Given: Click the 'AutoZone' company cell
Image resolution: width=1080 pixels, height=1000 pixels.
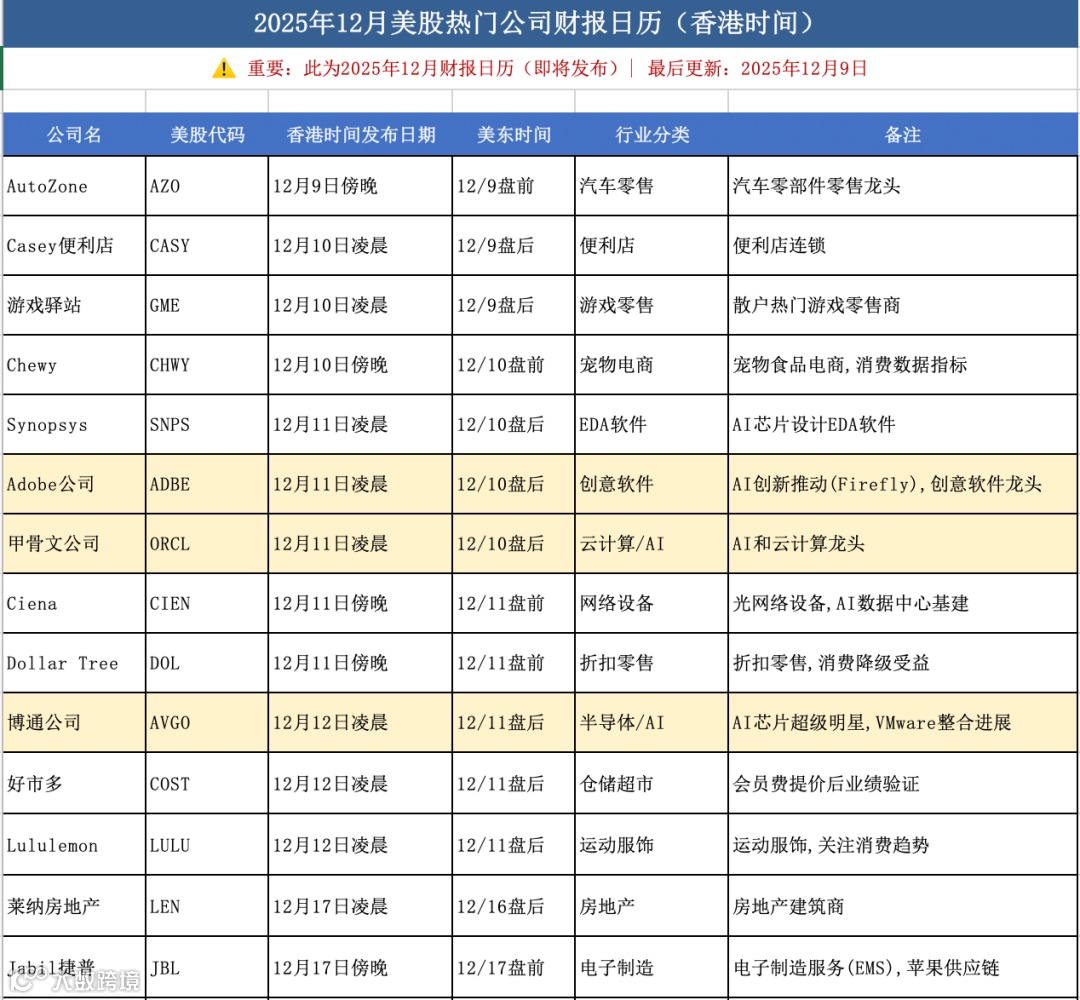Looking at the screenshot, I should pos(74,186).
